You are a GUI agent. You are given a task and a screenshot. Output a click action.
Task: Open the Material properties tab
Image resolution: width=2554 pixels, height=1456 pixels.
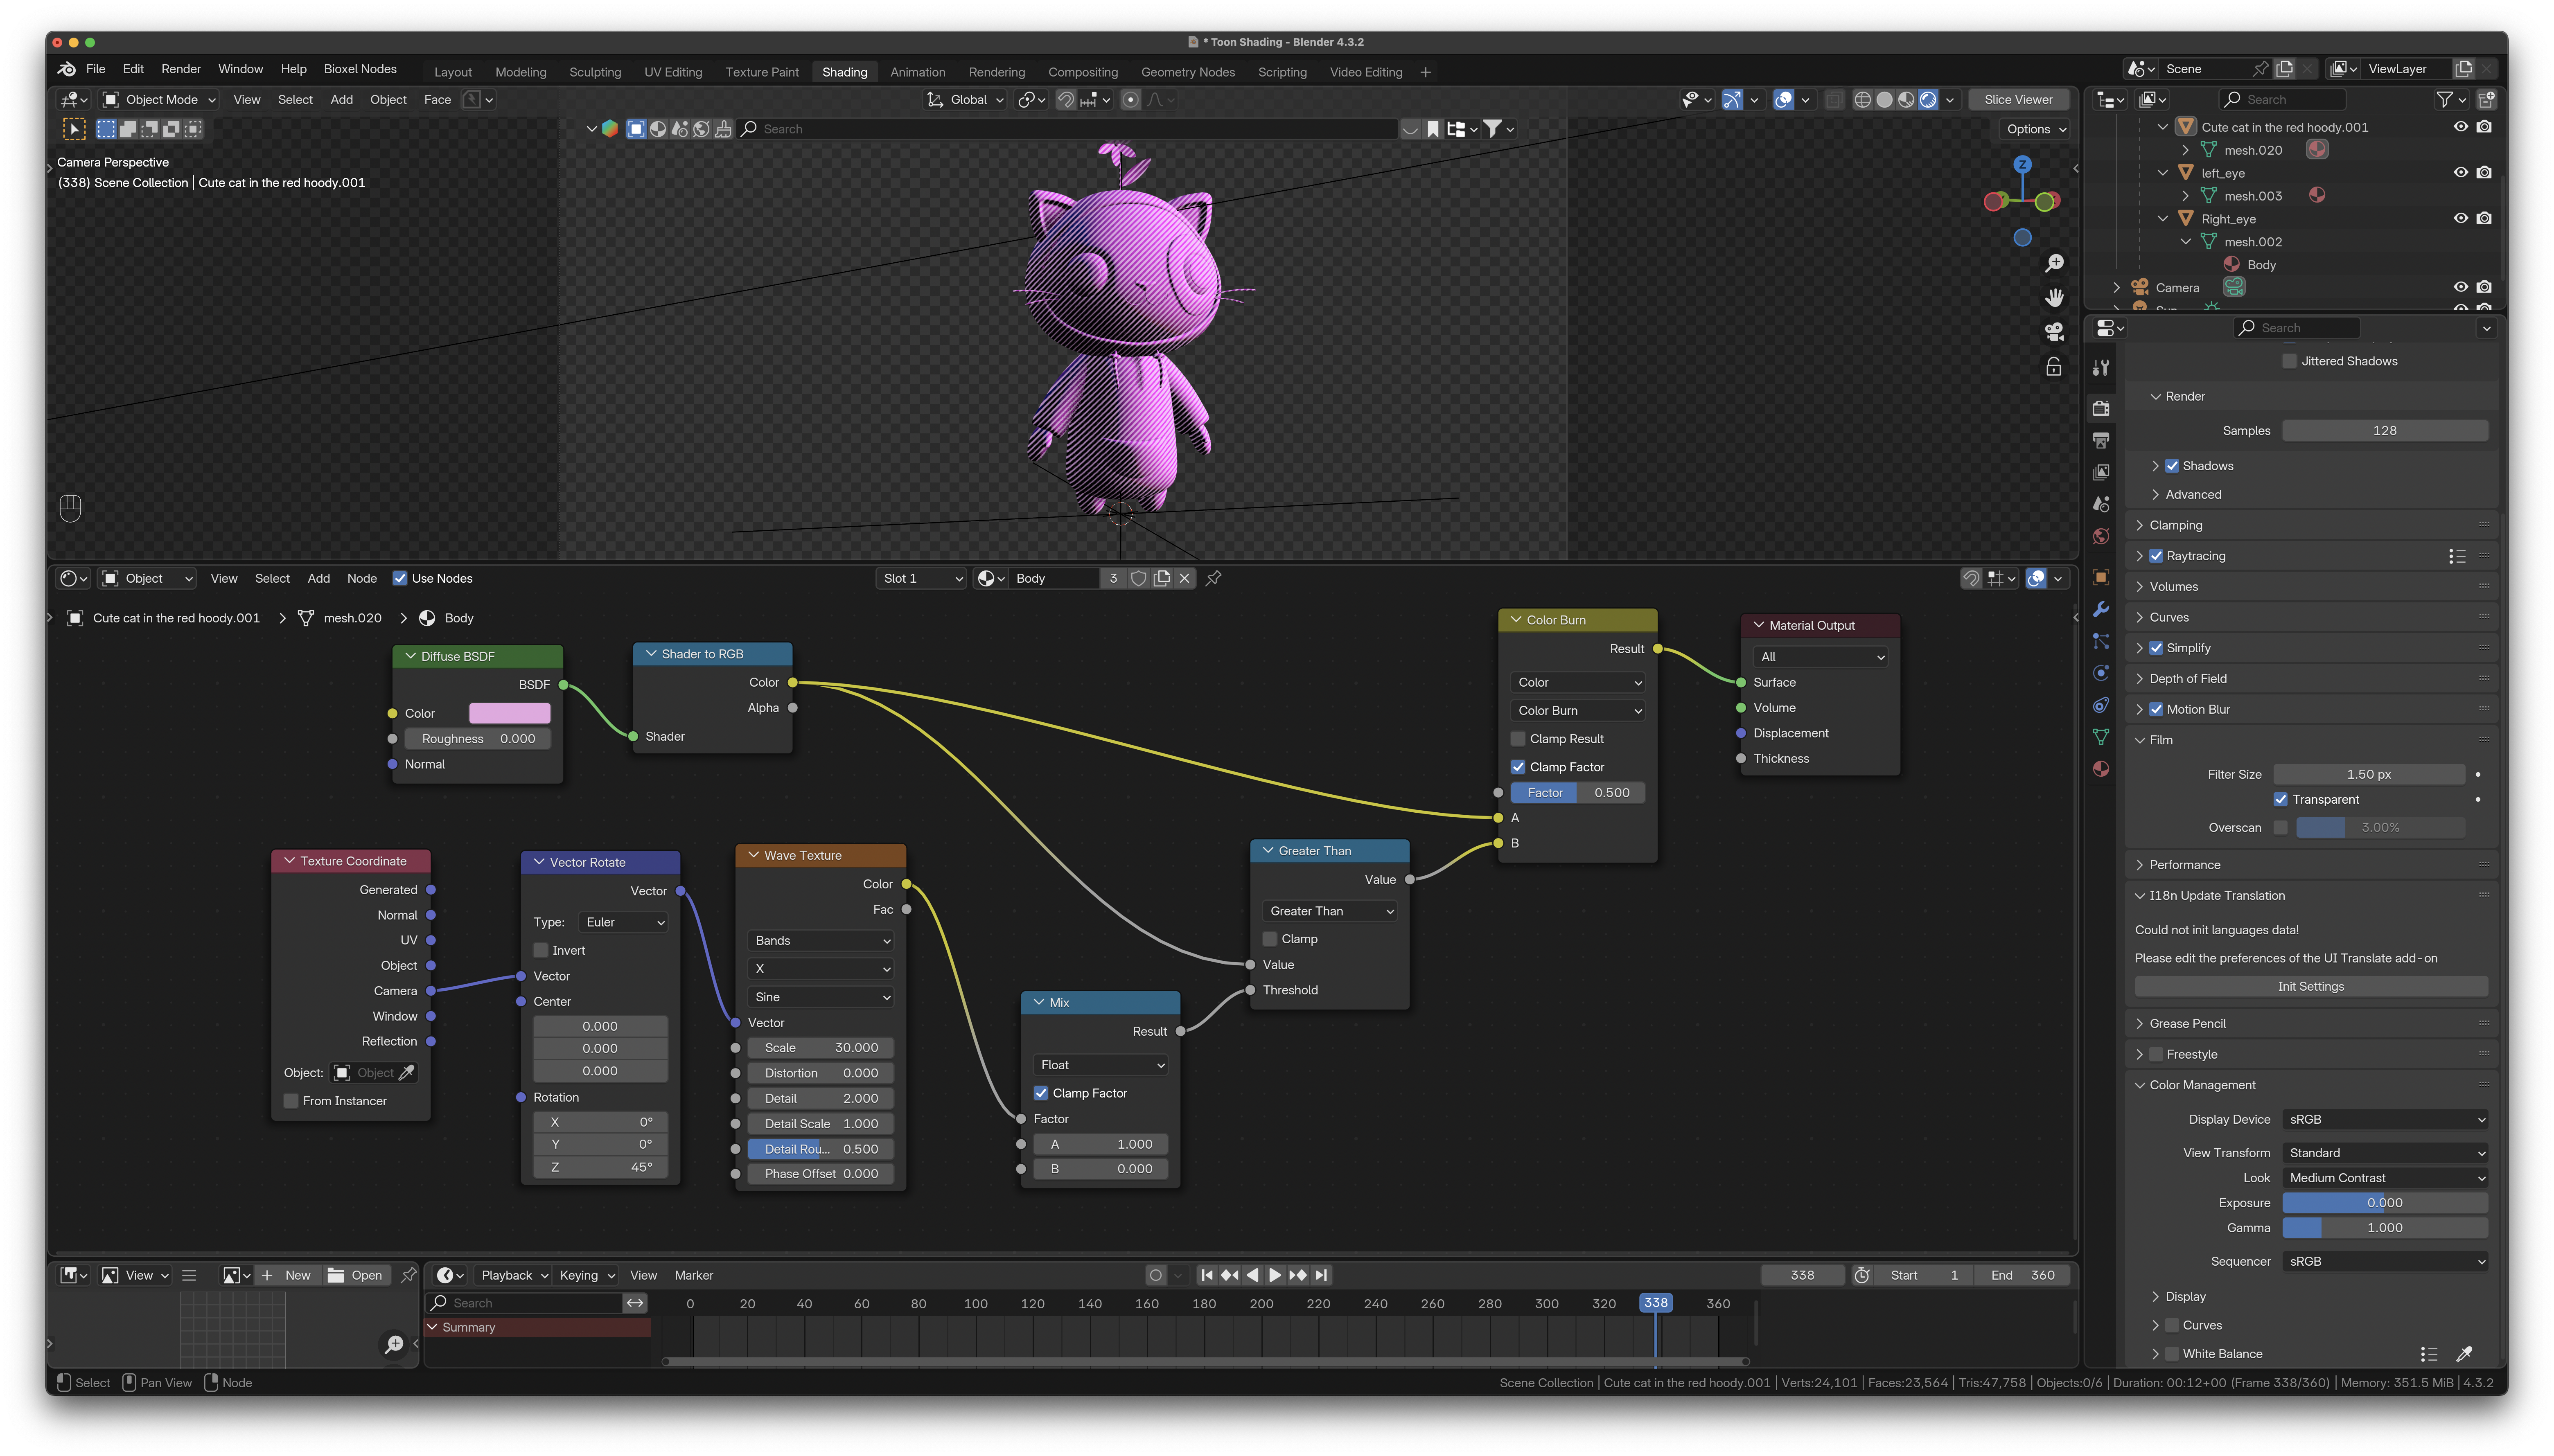click(x=2101, y=769)
